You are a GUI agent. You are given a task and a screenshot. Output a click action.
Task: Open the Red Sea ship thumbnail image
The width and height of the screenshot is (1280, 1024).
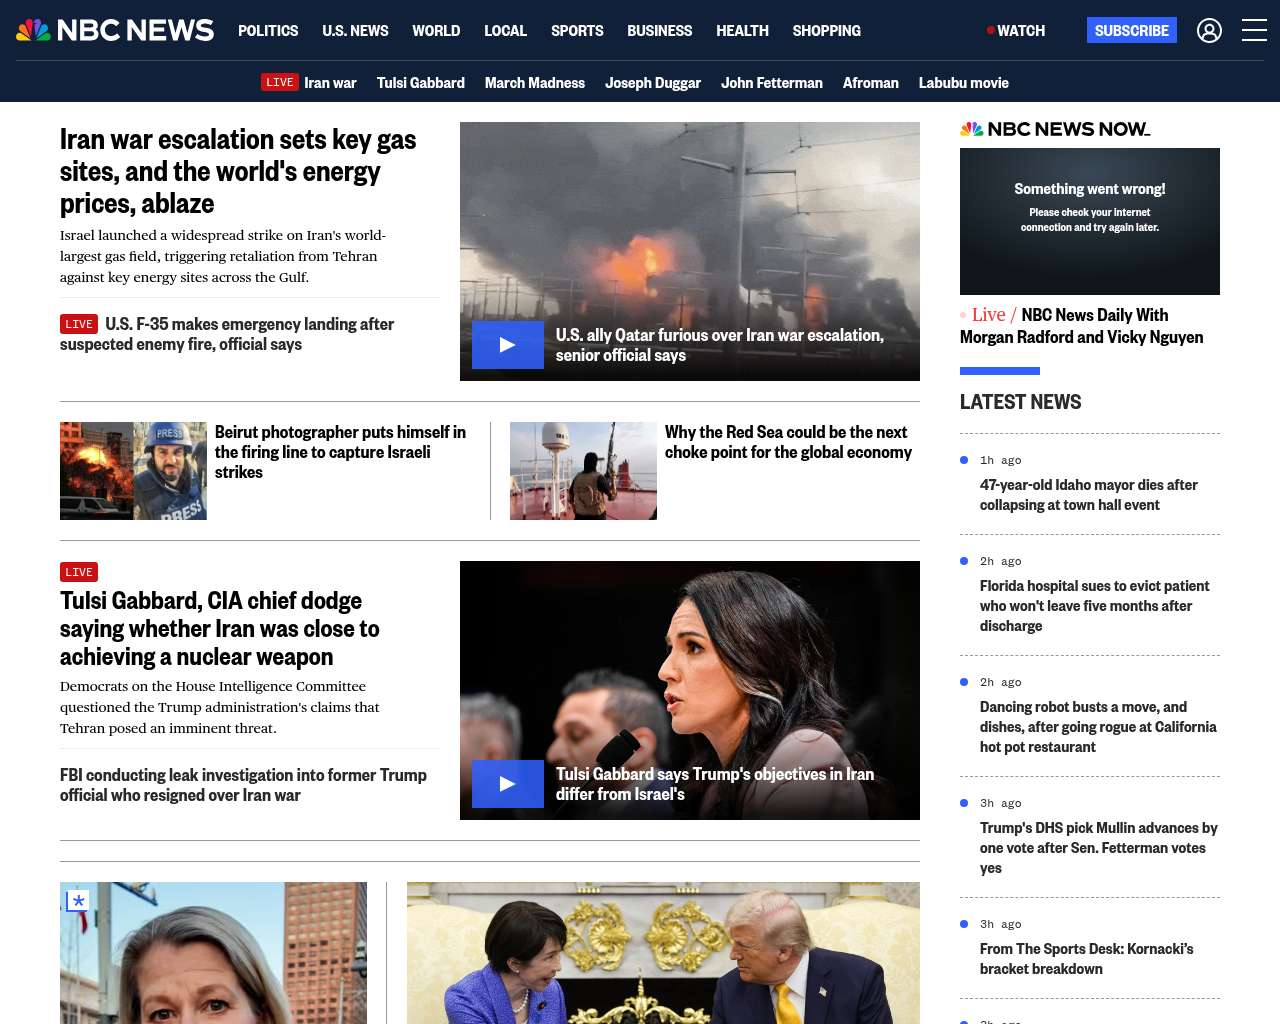583,471
